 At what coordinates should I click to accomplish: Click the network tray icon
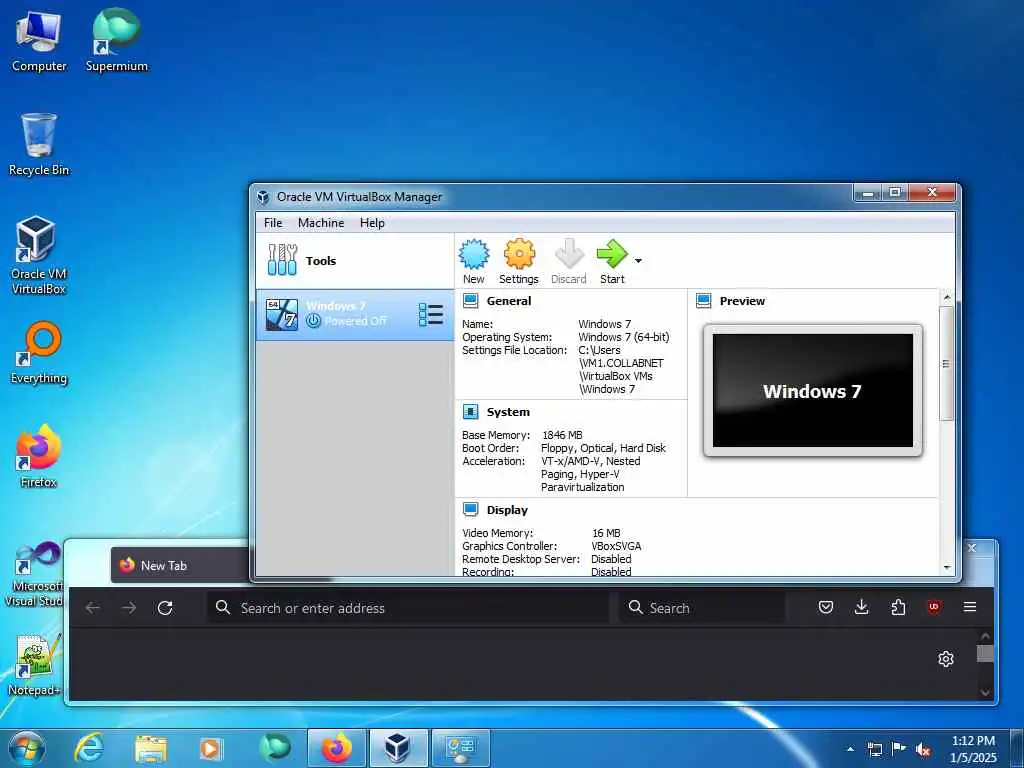[874, 749]
